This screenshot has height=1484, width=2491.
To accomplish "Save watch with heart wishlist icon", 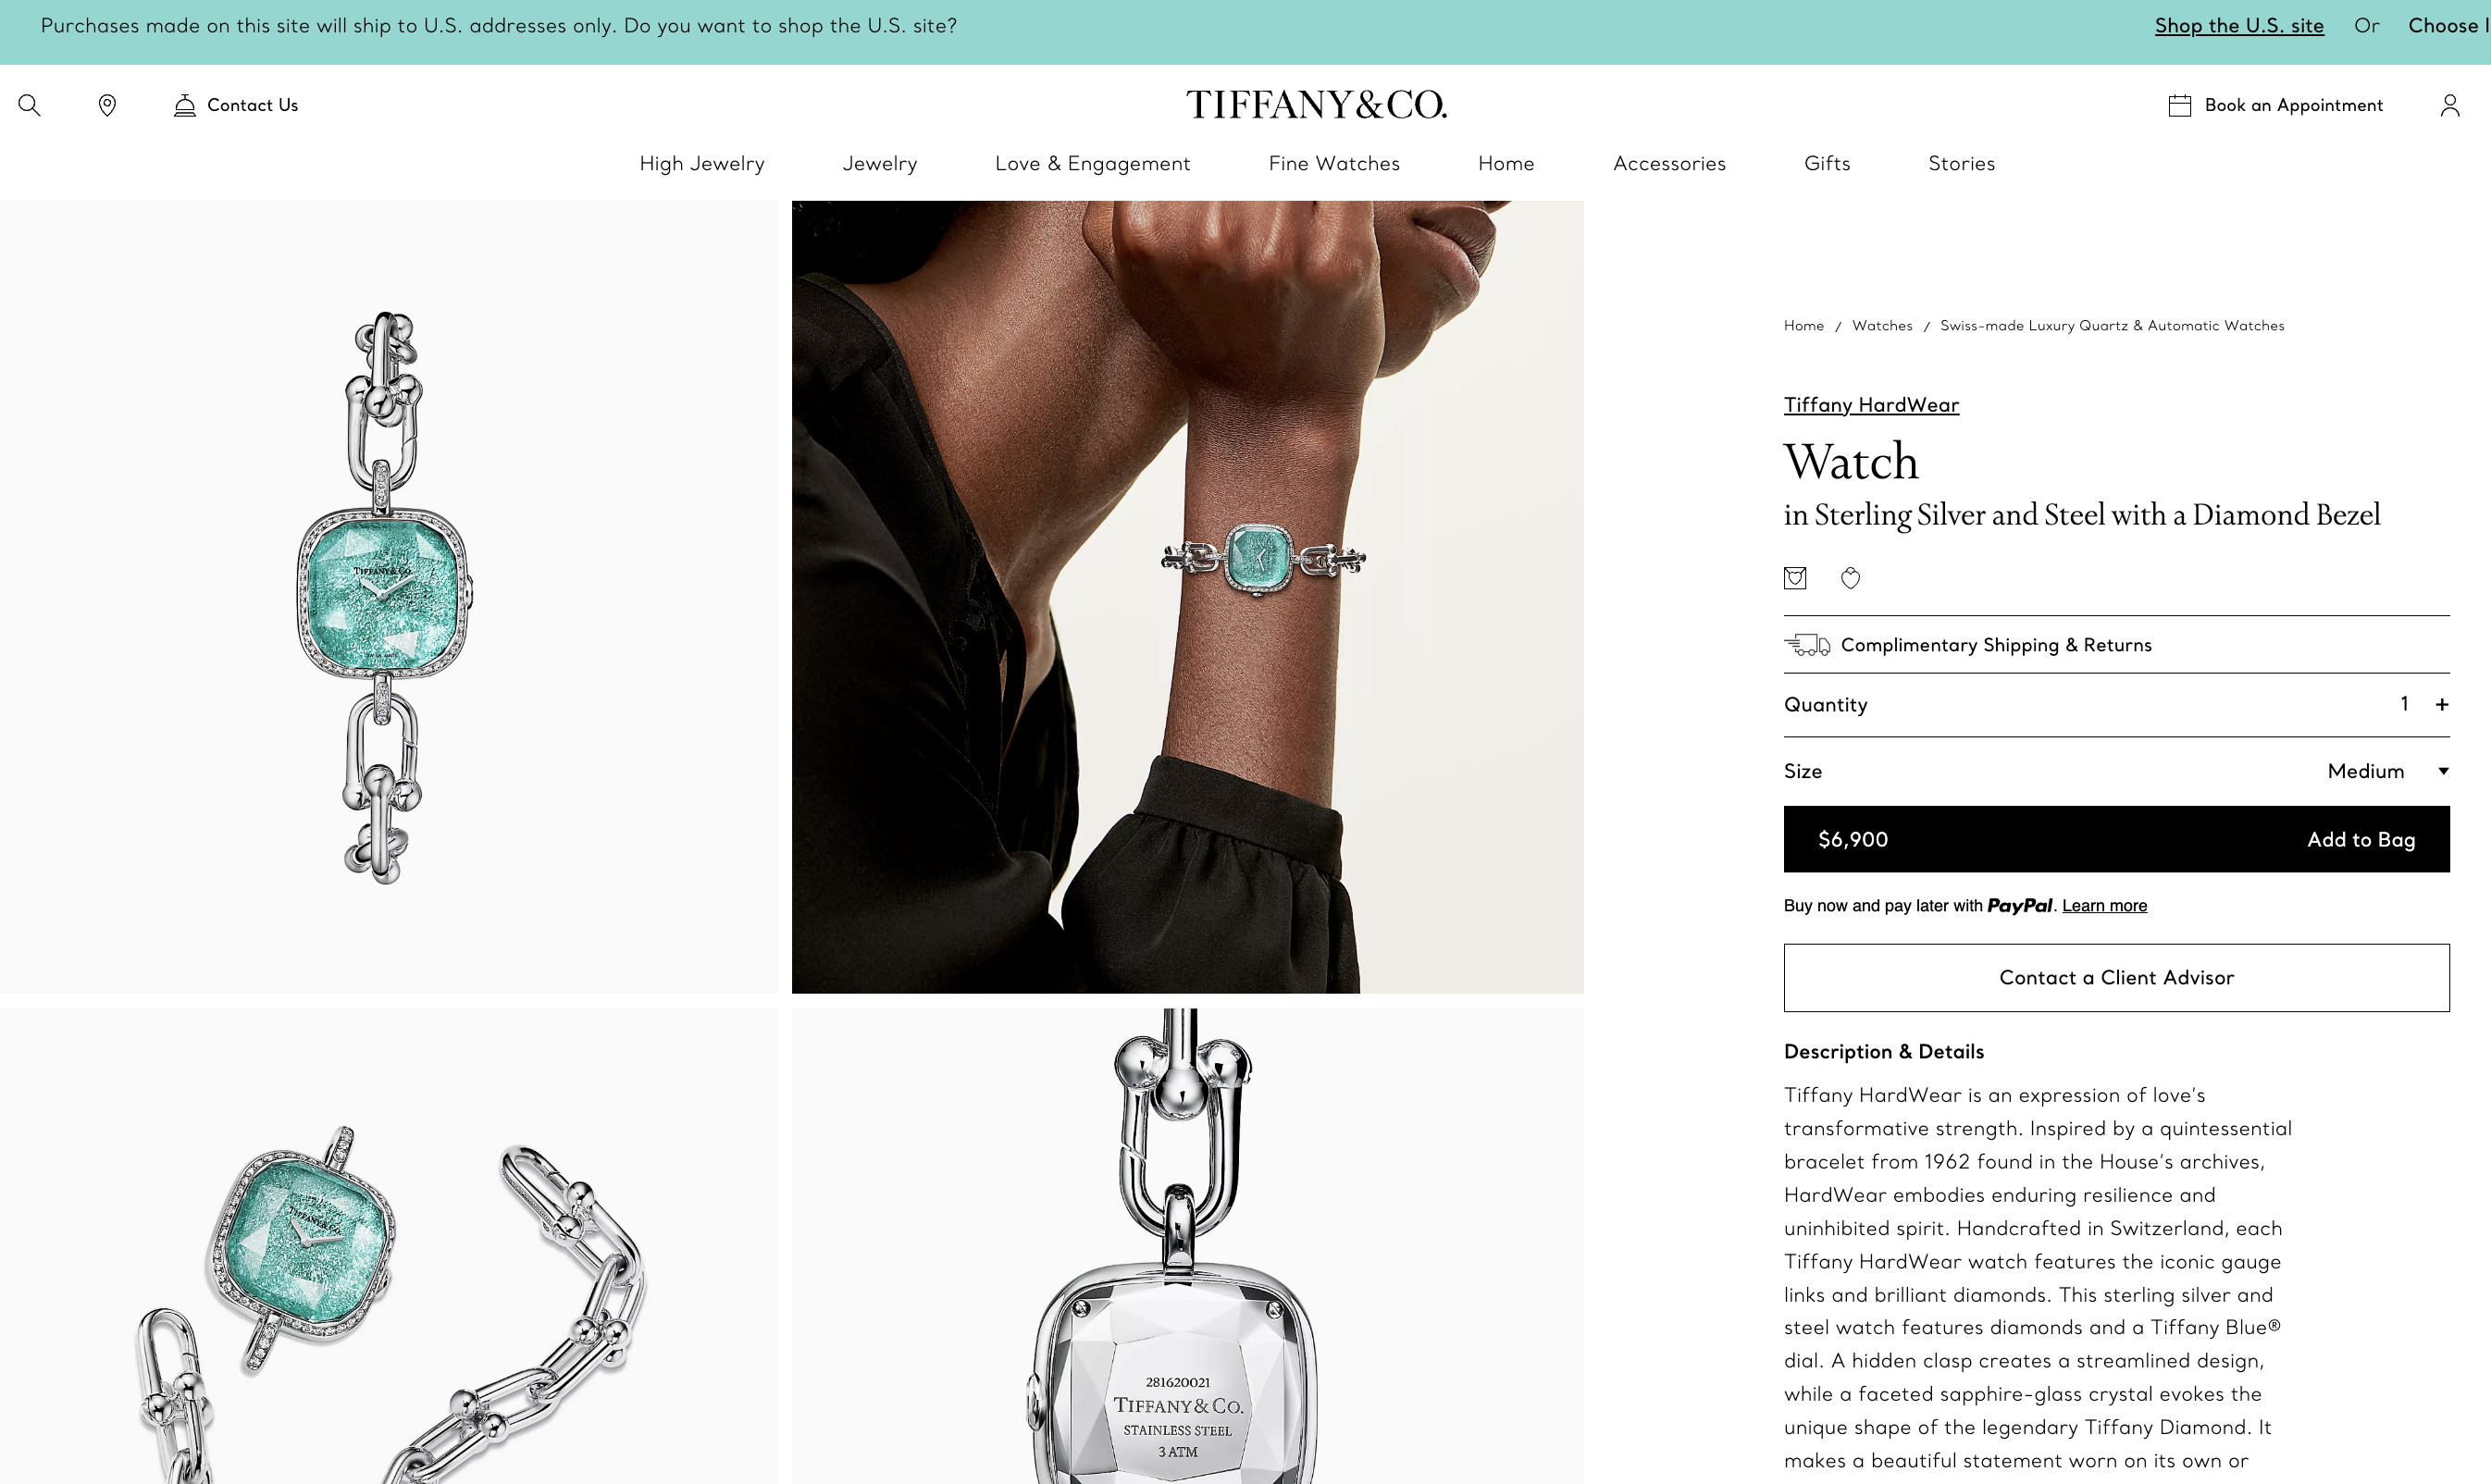I will point(1850,578).
